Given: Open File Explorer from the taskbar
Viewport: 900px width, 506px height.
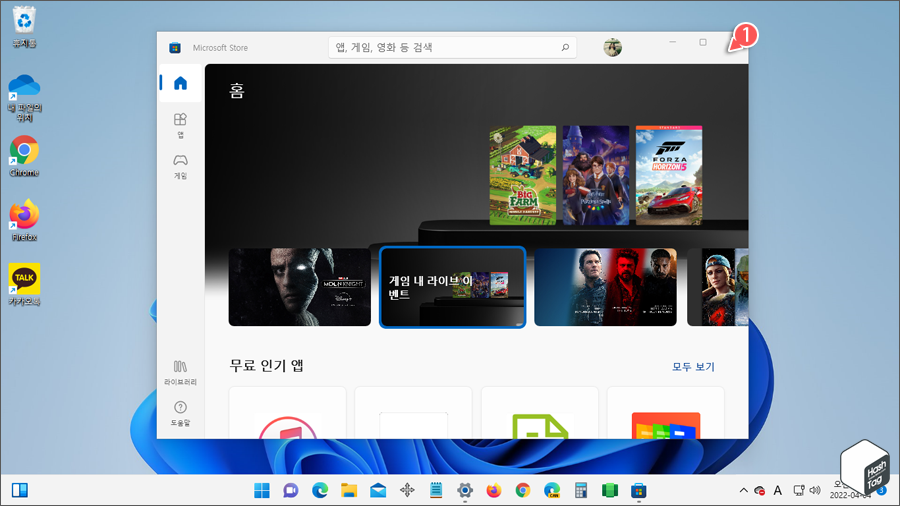Looking at the screenshot, I should pos(349,491).
